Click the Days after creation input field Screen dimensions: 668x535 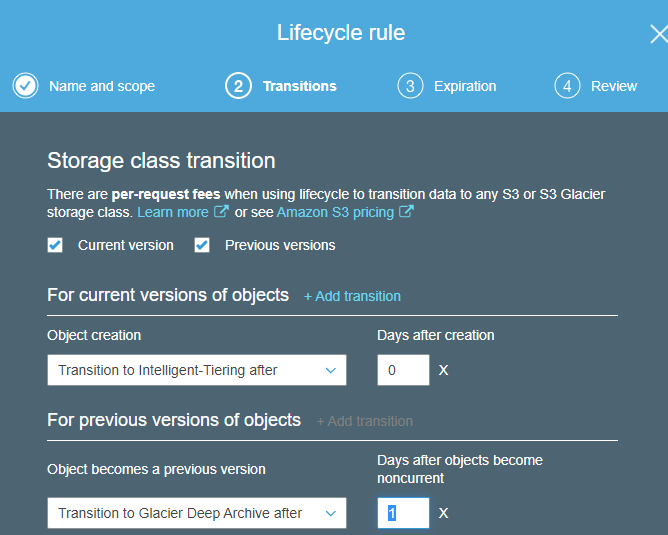(403, 370)
